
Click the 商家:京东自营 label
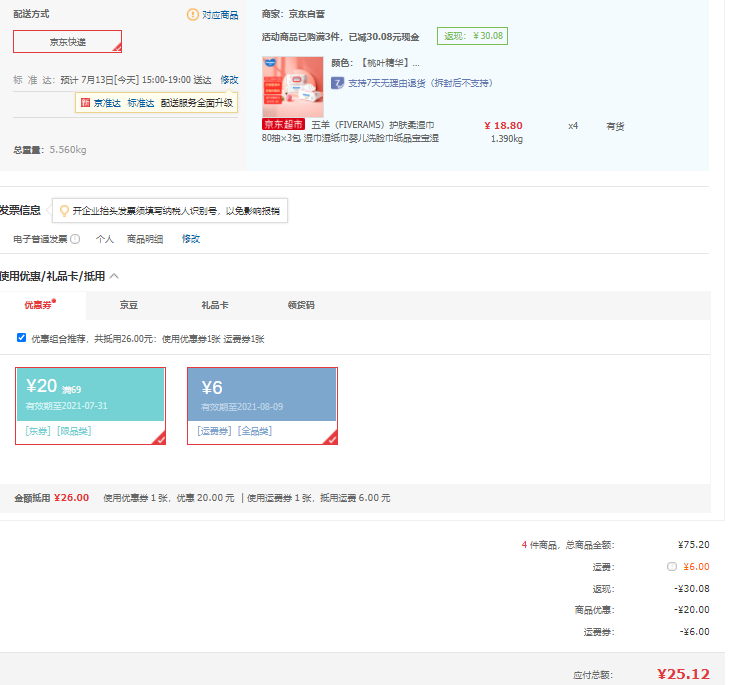pyautogui.click(x=293, y=14)
